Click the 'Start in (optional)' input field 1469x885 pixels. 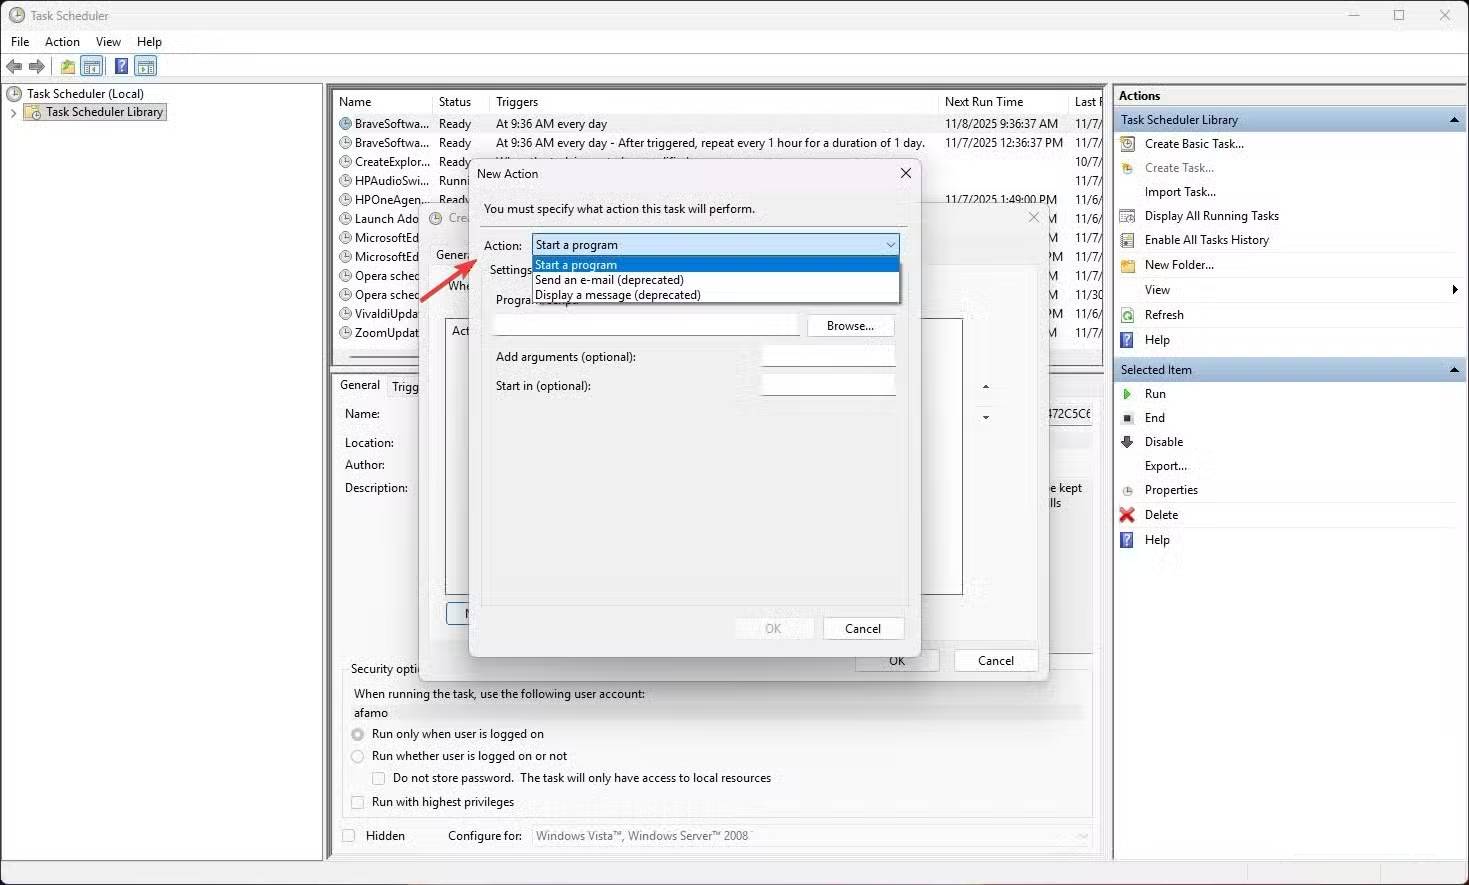[x=828, y=386]
